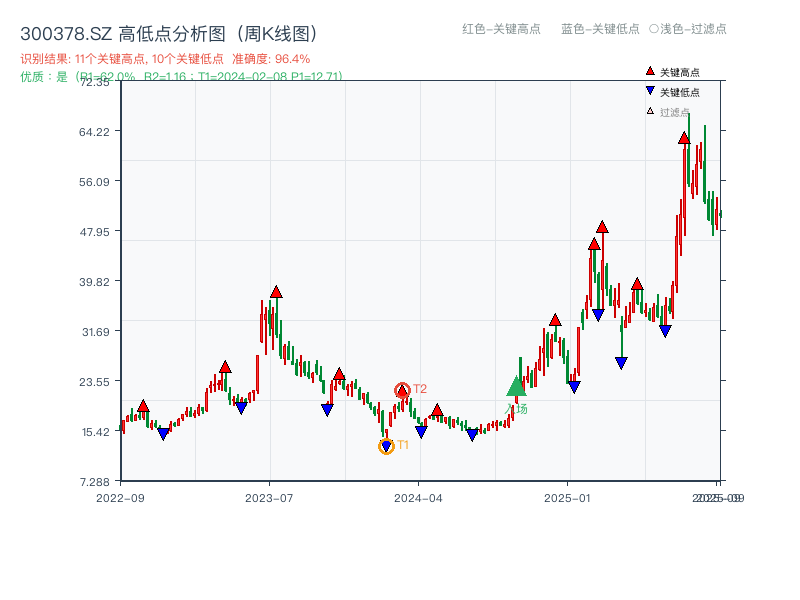Click the 31.69 y-axis label
The image size is (800, 600).
click(x=96, y=332)
